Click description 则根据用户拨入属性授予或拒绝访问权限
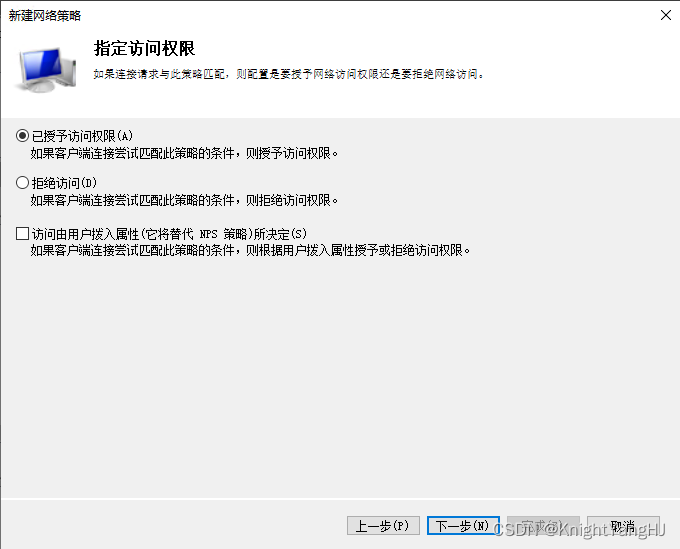The height and width of the screenshot is (549, 680). (x=358, y=250)
